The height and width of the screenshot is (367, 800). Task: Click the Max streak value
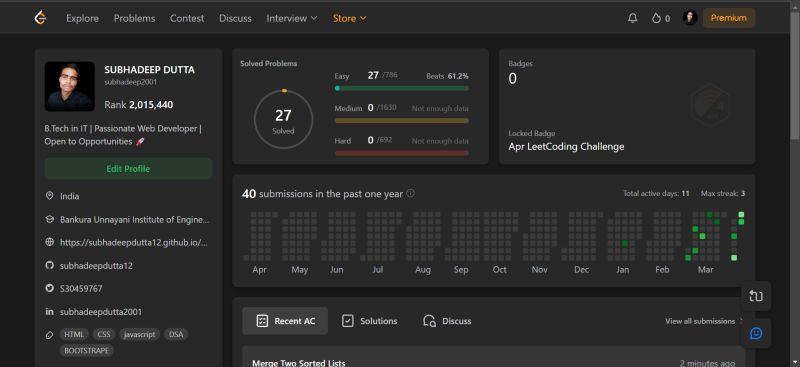coord(743,193)
